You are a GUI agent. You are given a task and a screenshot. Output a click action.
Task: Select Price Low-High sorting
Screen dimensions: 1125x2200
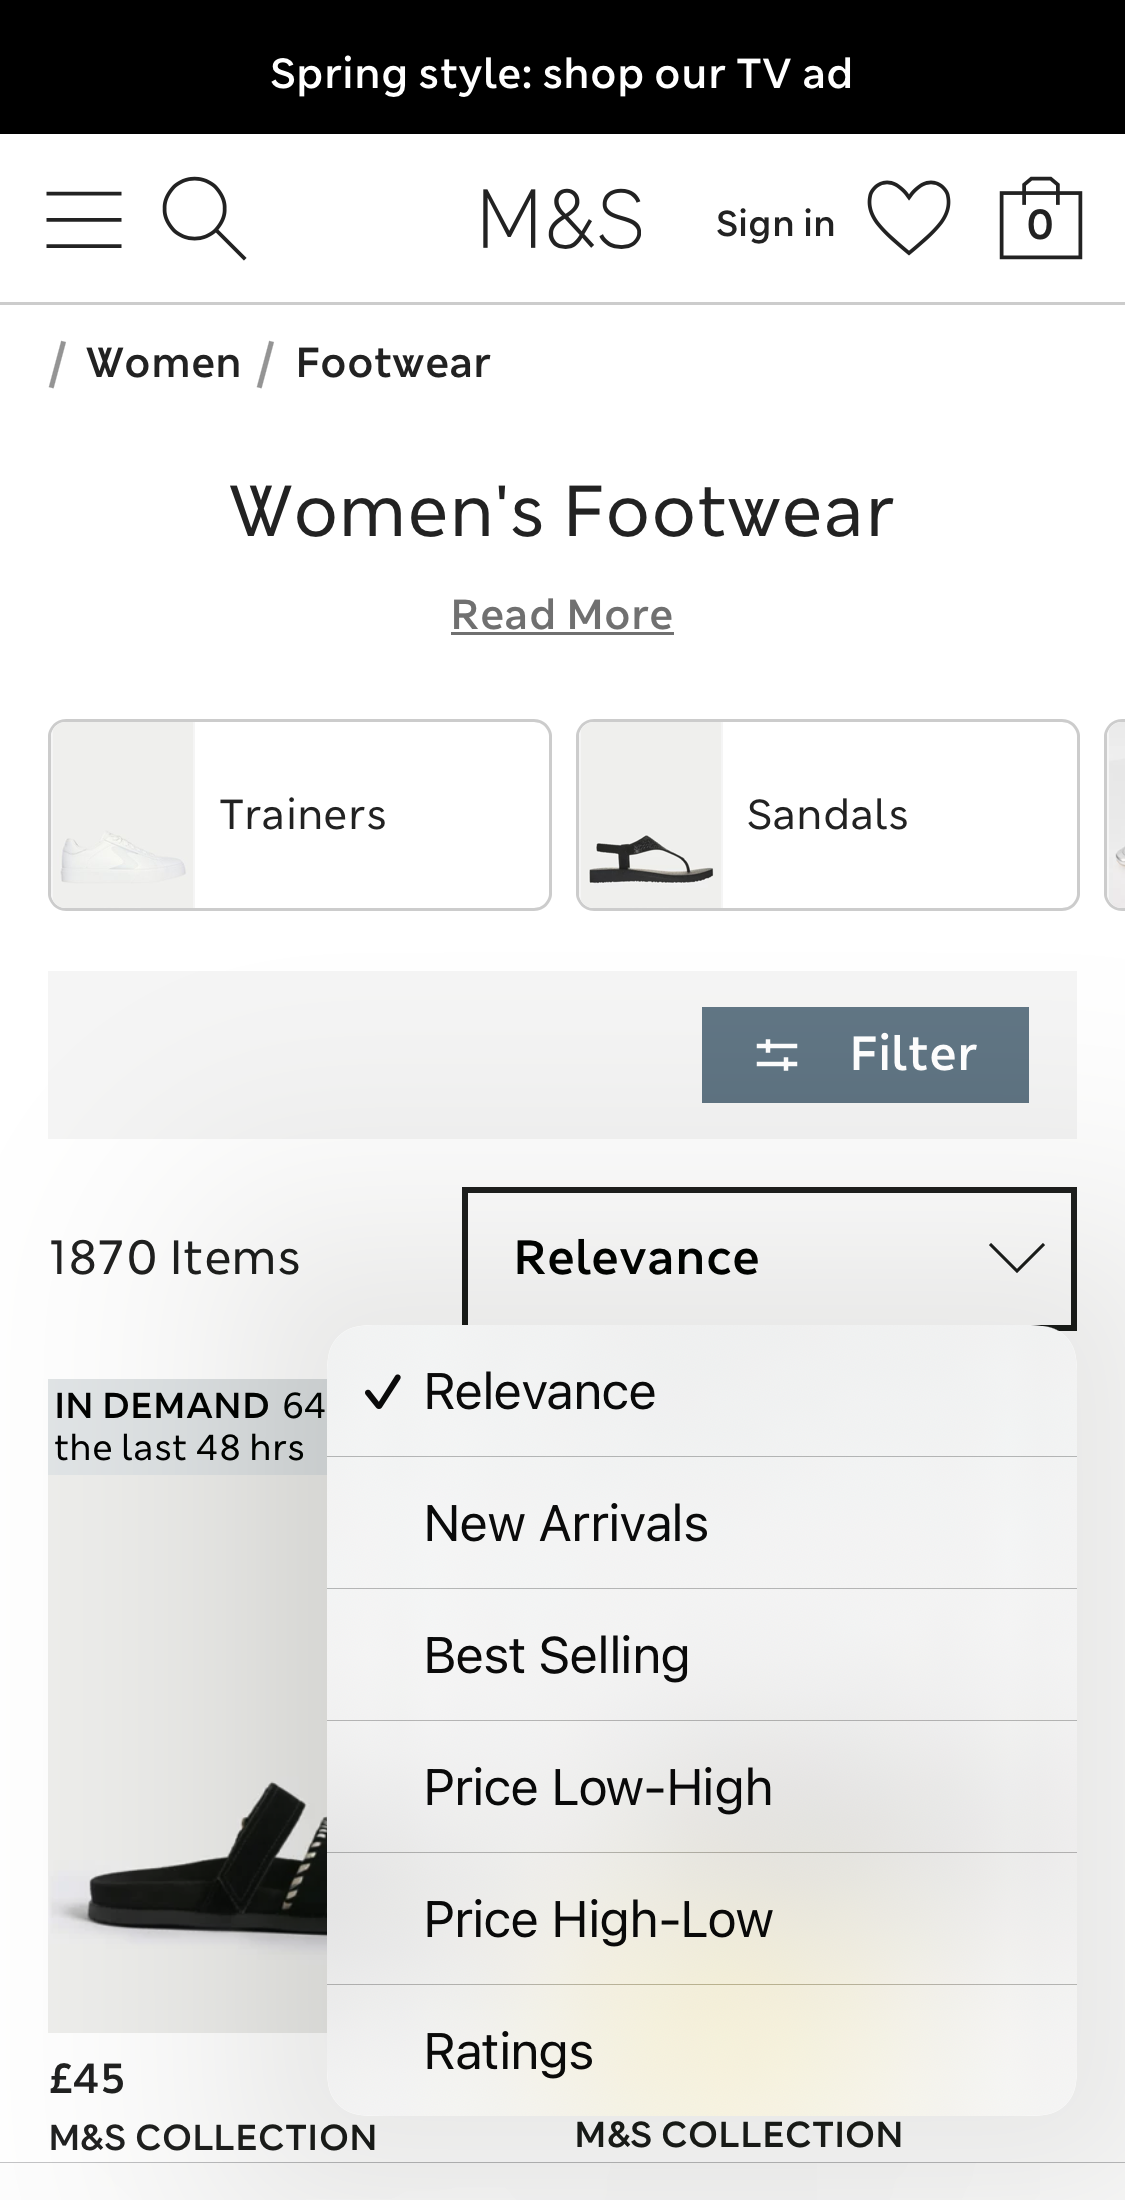[597, 1786]
